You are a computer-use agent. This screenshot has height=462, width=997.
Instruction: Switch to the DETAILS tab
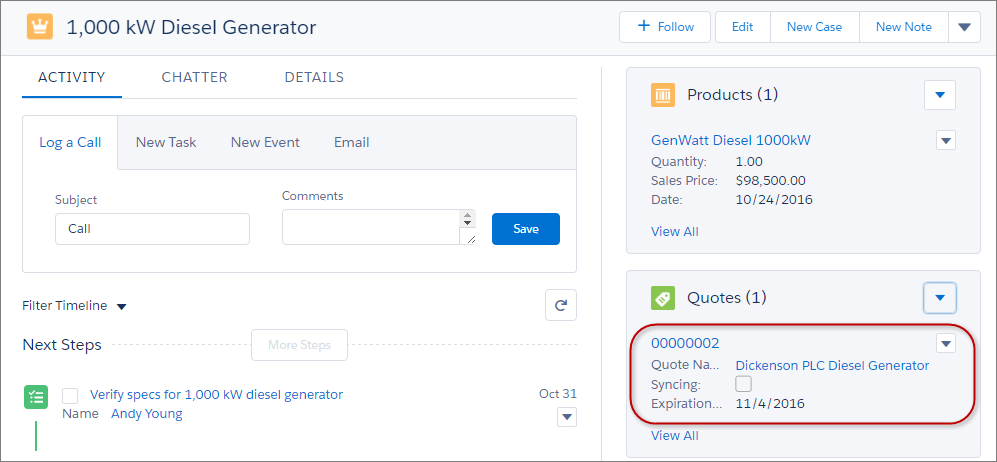[314, 78]
